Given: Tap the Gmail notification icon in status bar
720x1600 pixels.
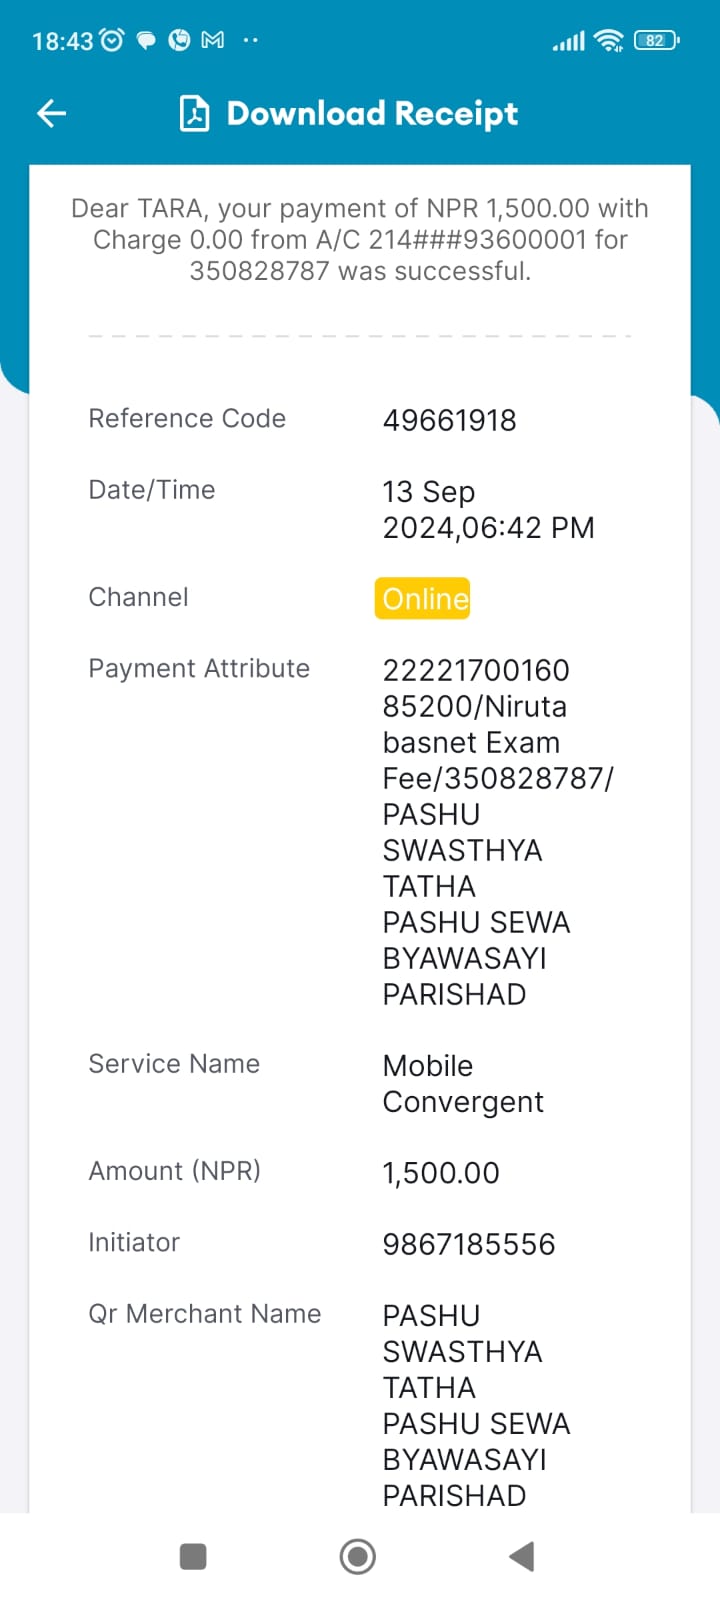Looking at the screenshot, I should (x=213, y=40).
